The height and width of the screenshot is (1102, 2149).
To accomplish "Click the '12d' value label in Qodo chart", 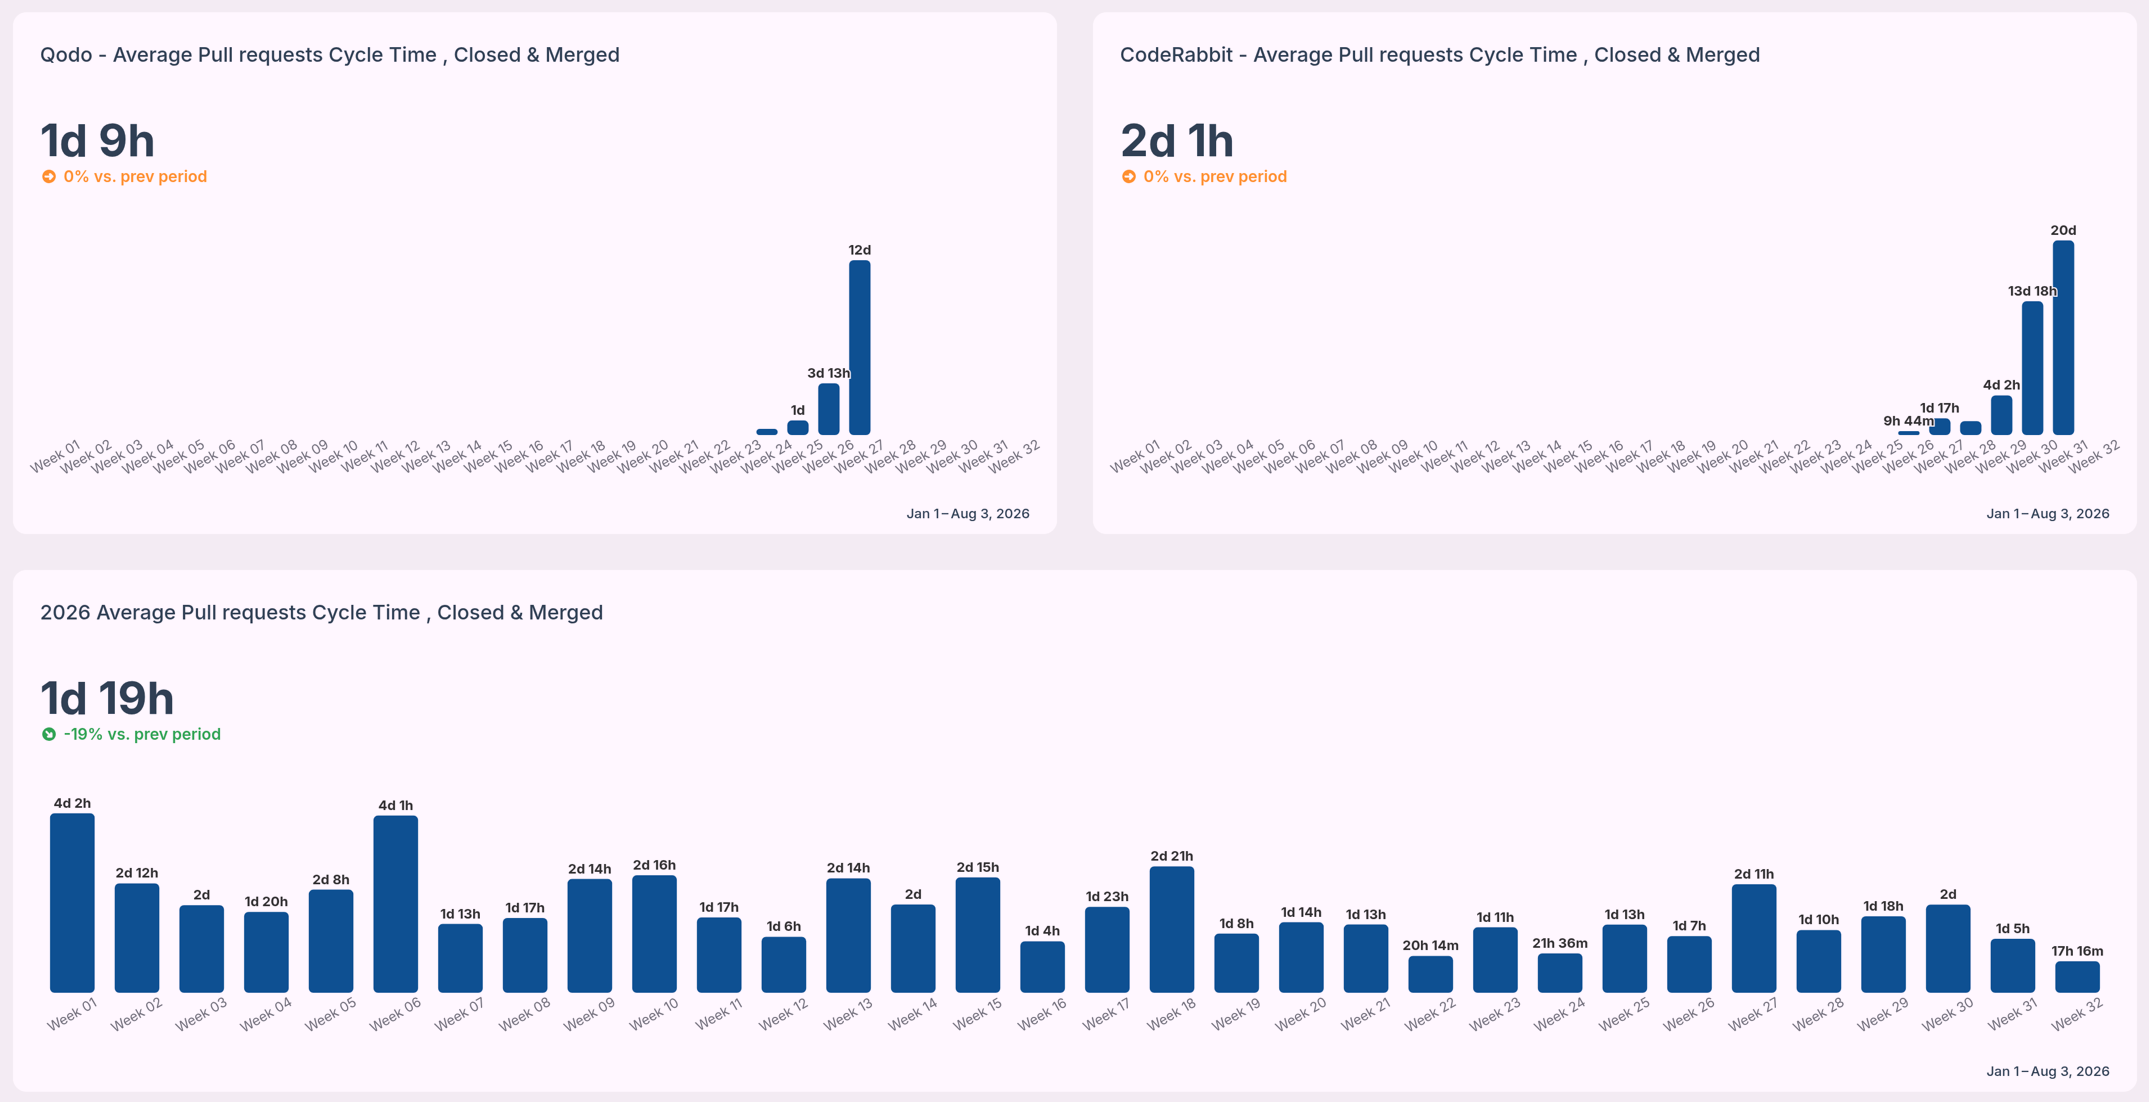I will click(x=860, y=250).
